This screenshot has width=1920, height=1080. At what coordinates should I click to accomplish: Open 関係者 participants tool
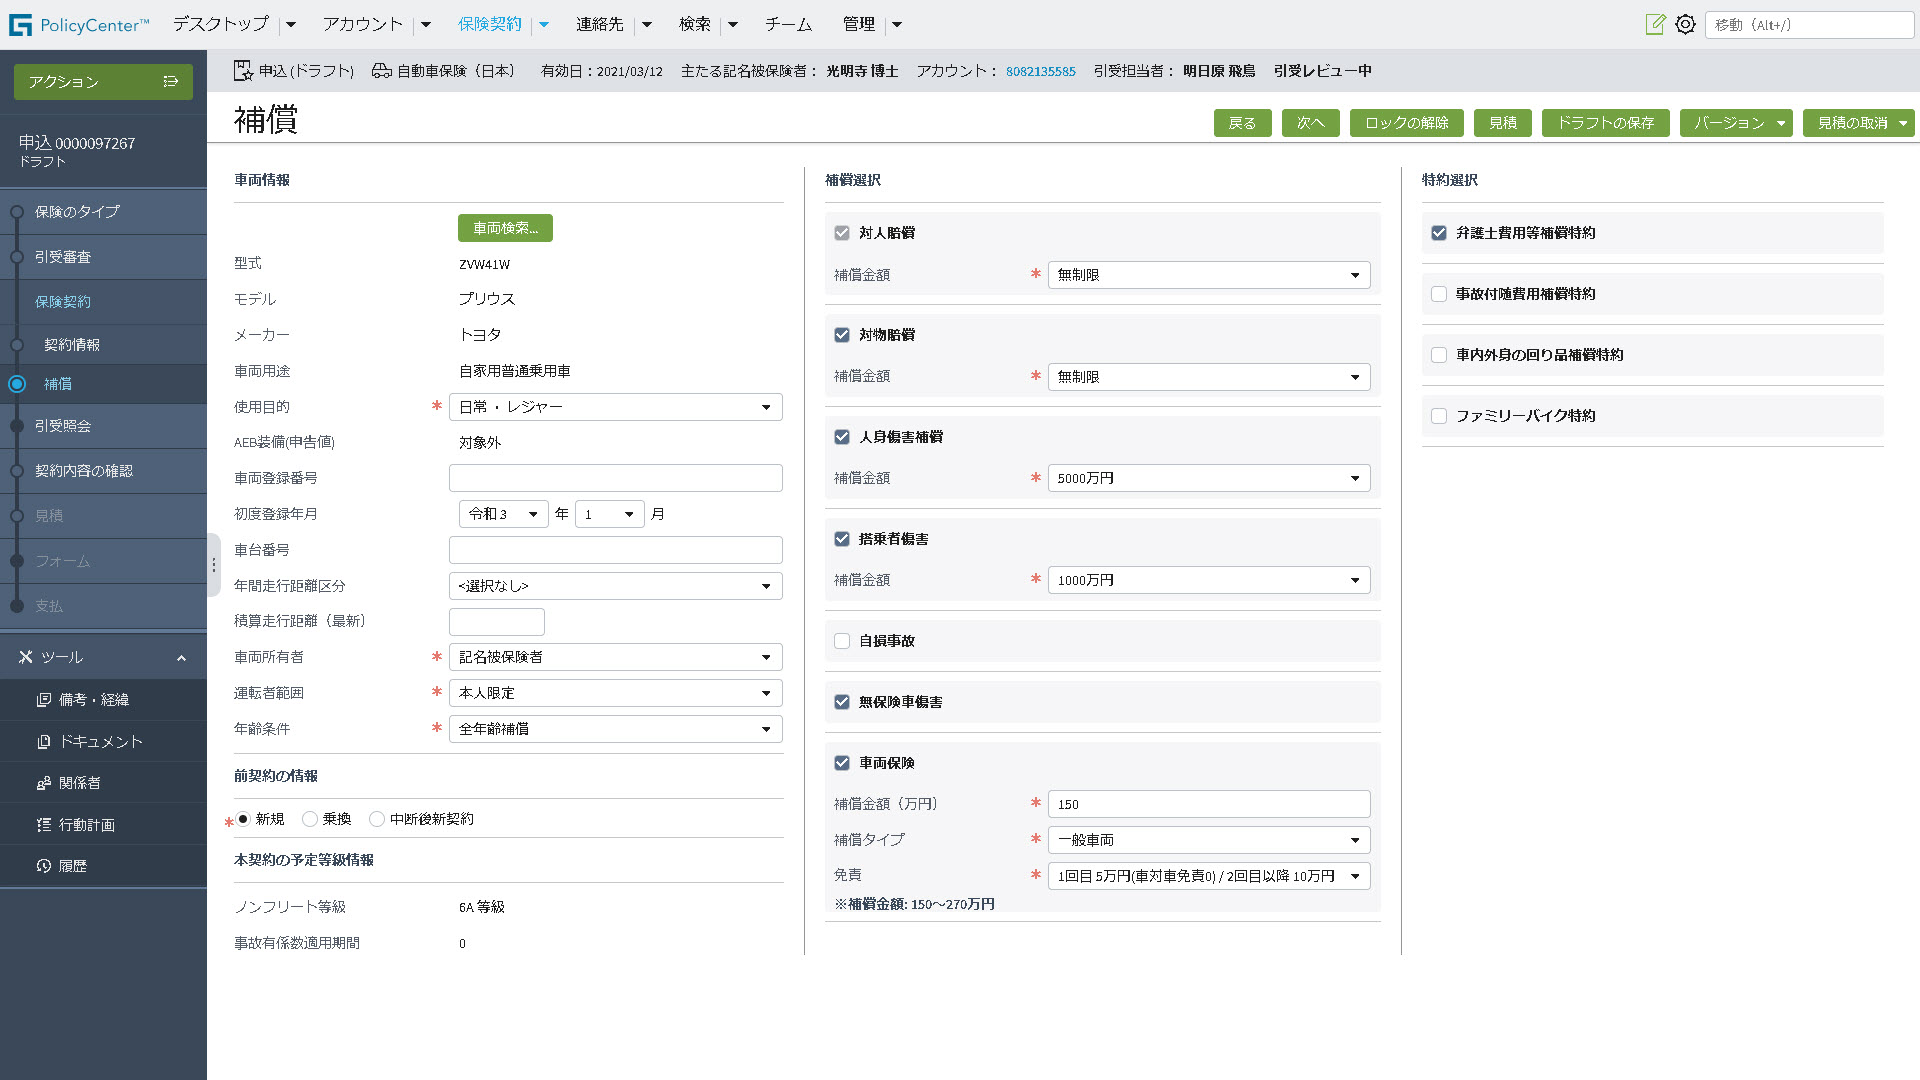(x=79, y=783)
